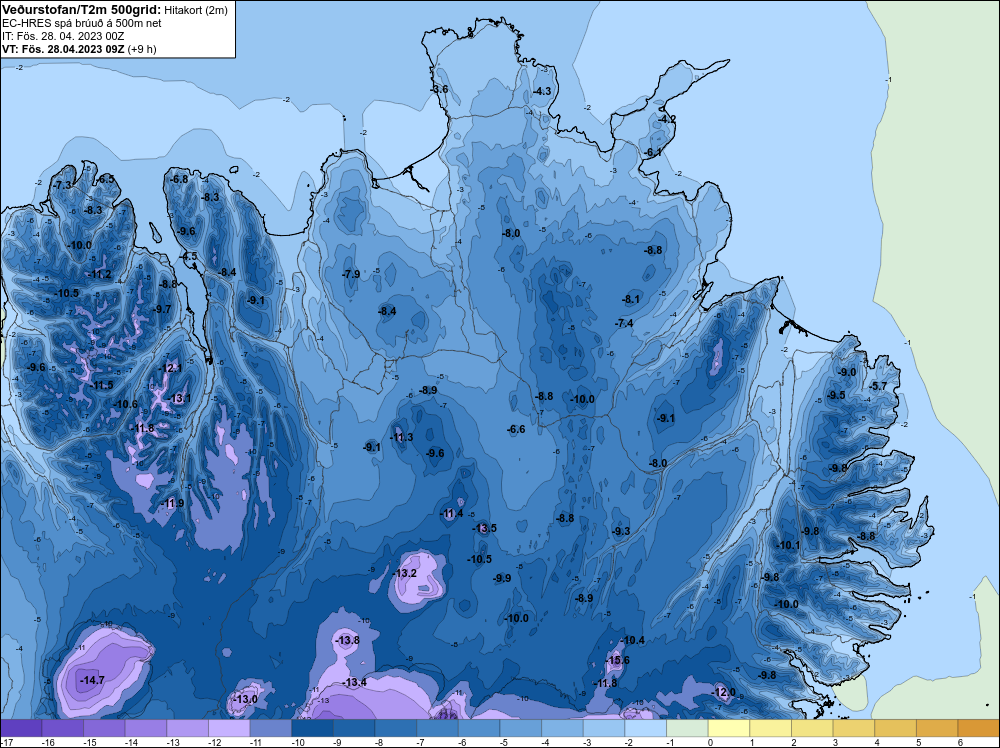Select the legend swatch between -12 and -11
The height and width of the screenshot is (748, 1000).
coord(229,728)
